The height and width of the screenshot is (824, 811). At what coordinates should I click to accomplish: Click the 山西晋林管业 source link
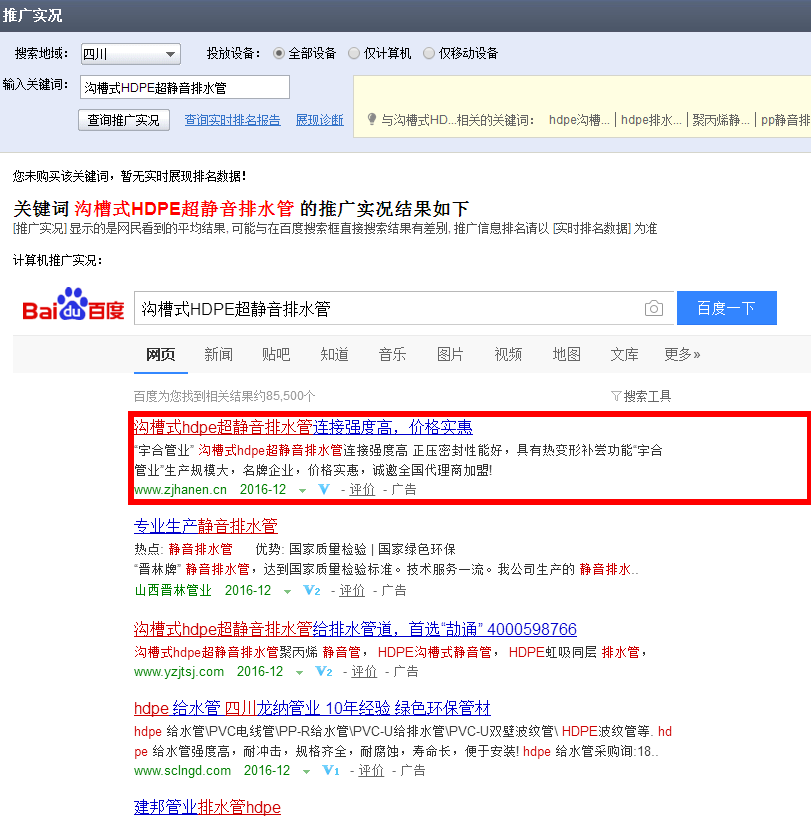(173, 590)
